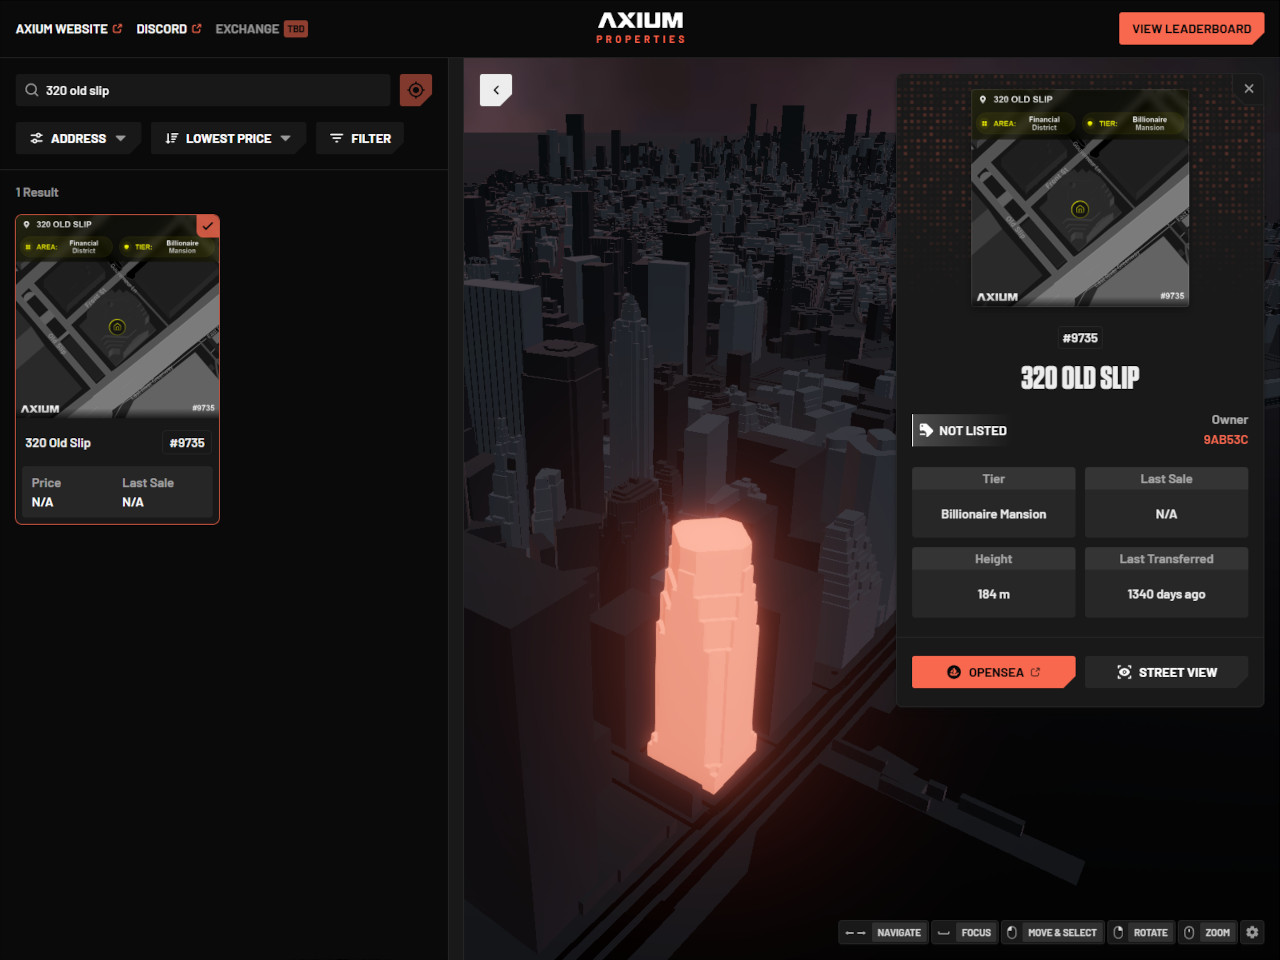Viewport: 1280px width, 960px height.
Task: Click the search magnifier icon
Action: pyautogui.click(x=32, y=90)
